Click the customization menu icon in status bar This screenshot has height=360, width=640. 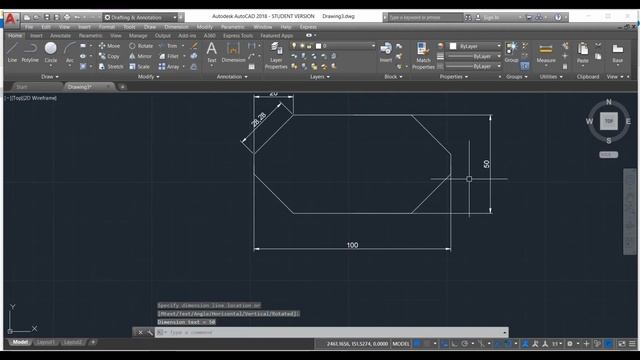point(632,344)
